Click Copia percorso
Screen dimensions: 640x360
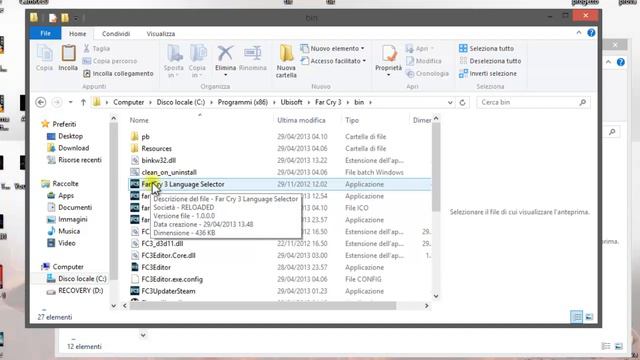(110, 61)
